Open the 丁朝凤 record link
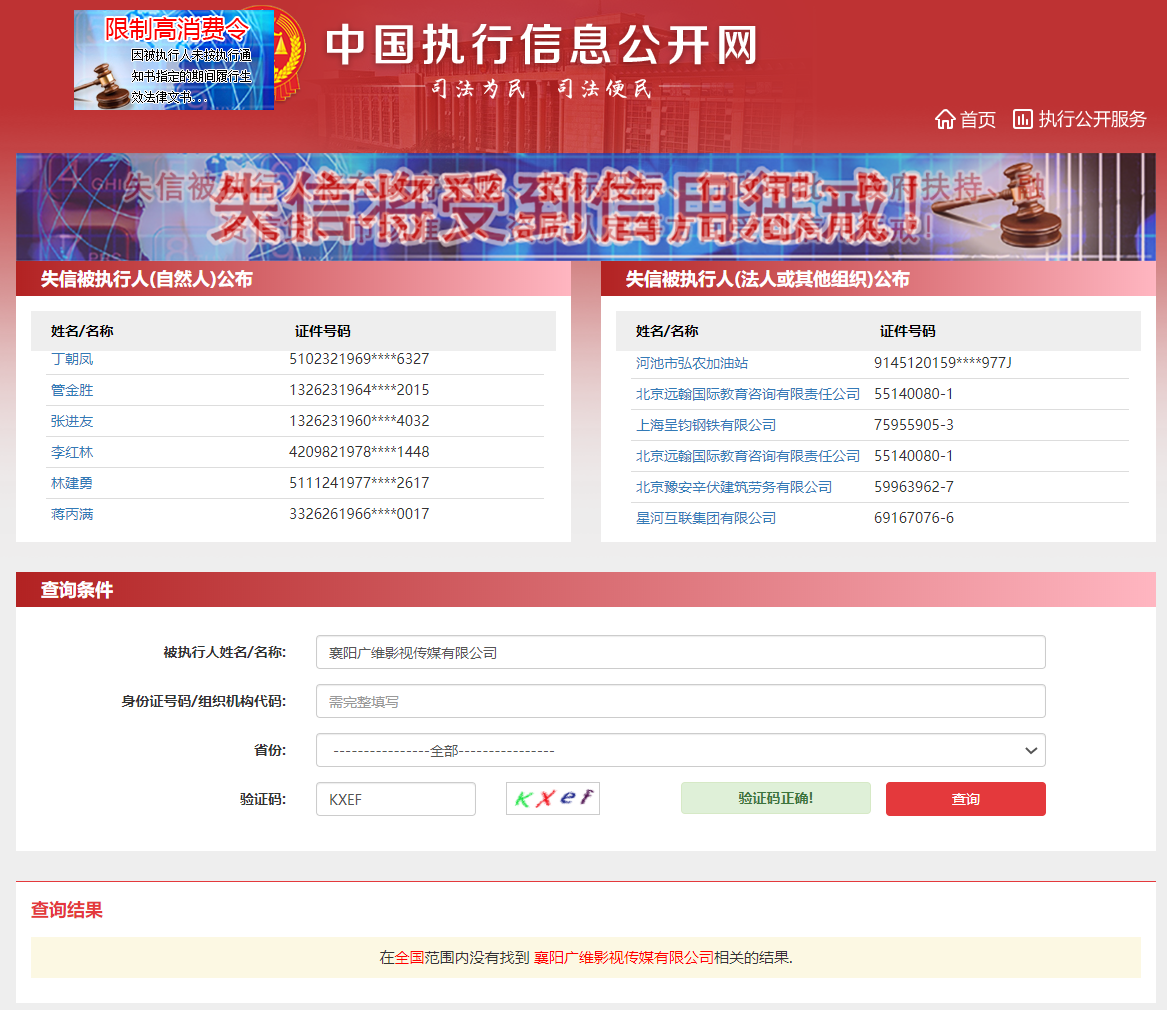Image resolution: width=1167 pixels, height=1010 pixels. point(72,359)
